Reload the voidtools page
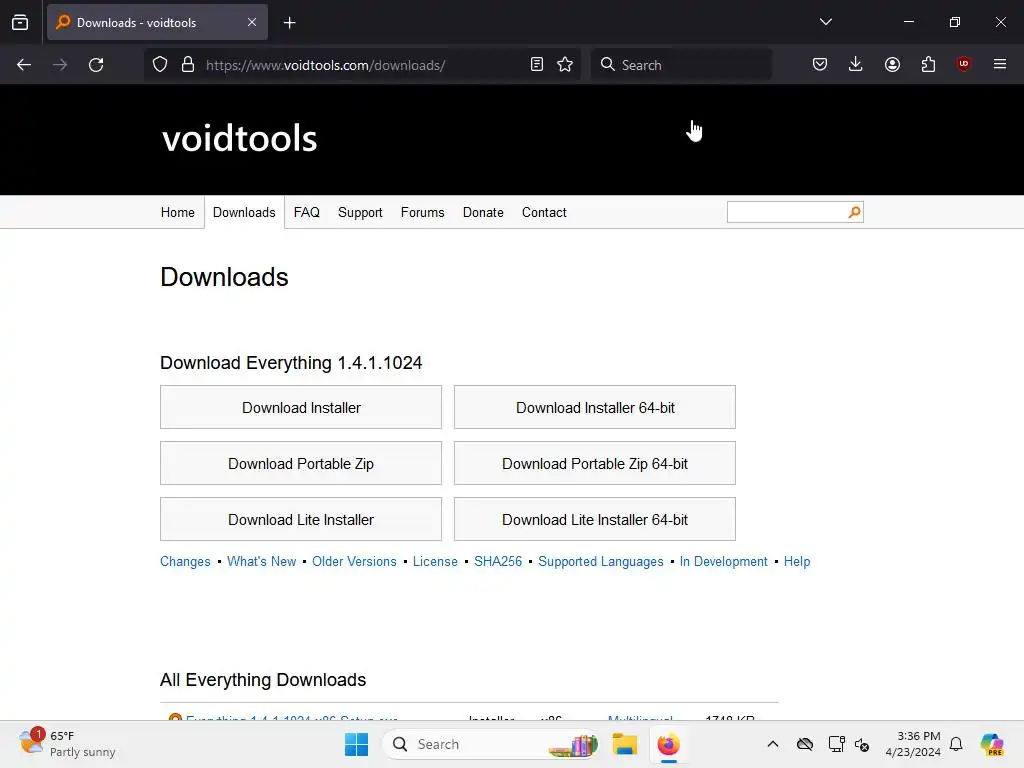The image size is (1024, 768). coord(96,65)
